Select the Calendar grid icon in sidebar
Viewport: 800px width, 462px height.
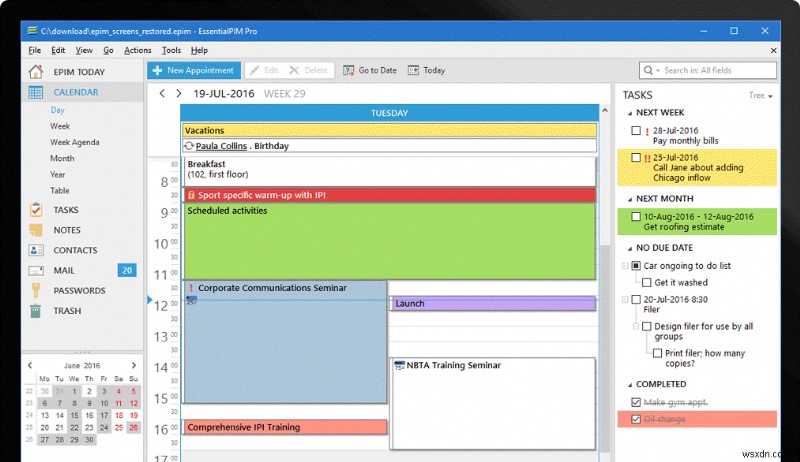click(36, 92)
